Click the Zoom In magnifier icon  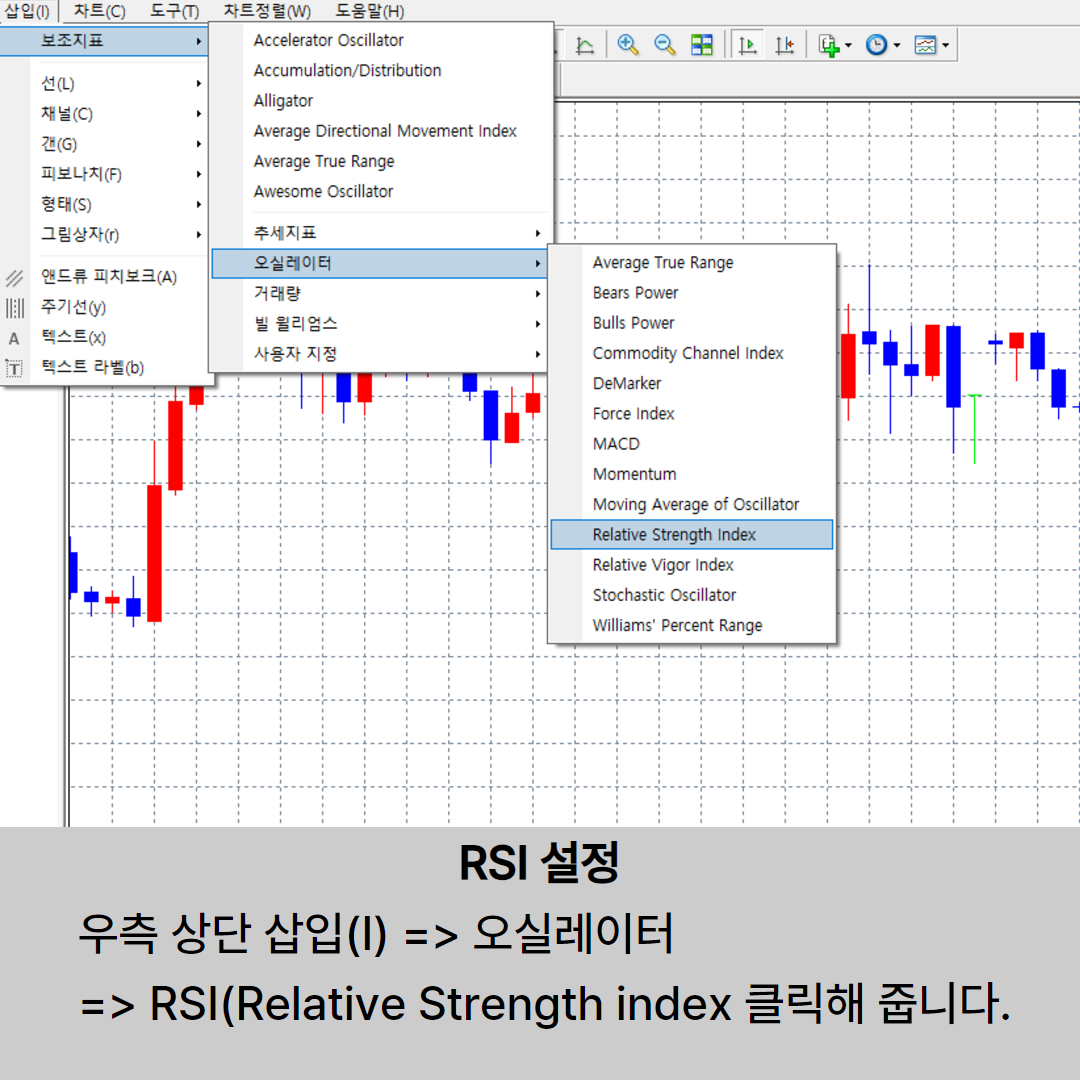628,45
